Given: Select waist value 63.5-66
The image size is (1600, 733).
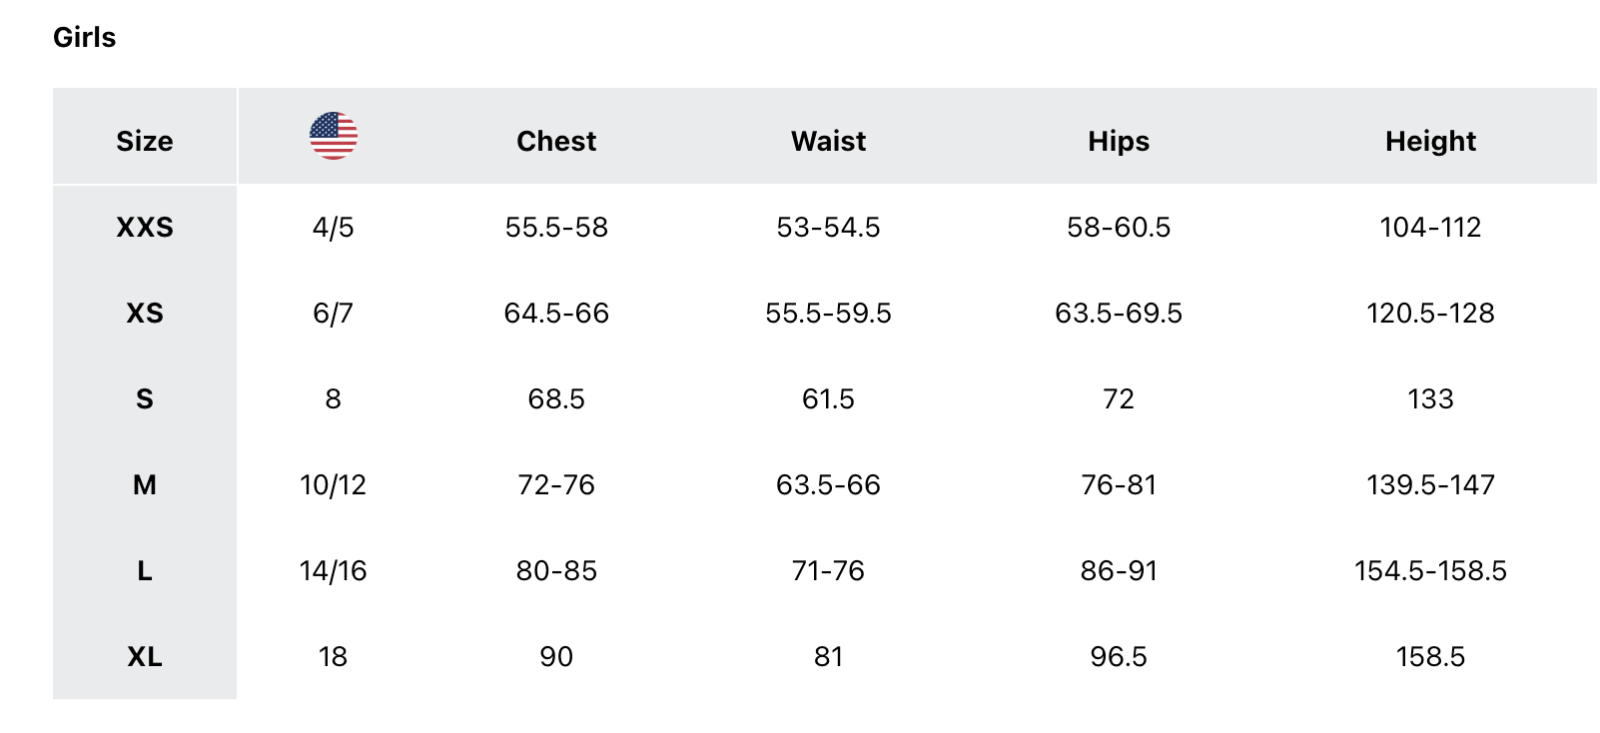Looking at the screenshot, I should pyautogui.click(x=828, y=485).
